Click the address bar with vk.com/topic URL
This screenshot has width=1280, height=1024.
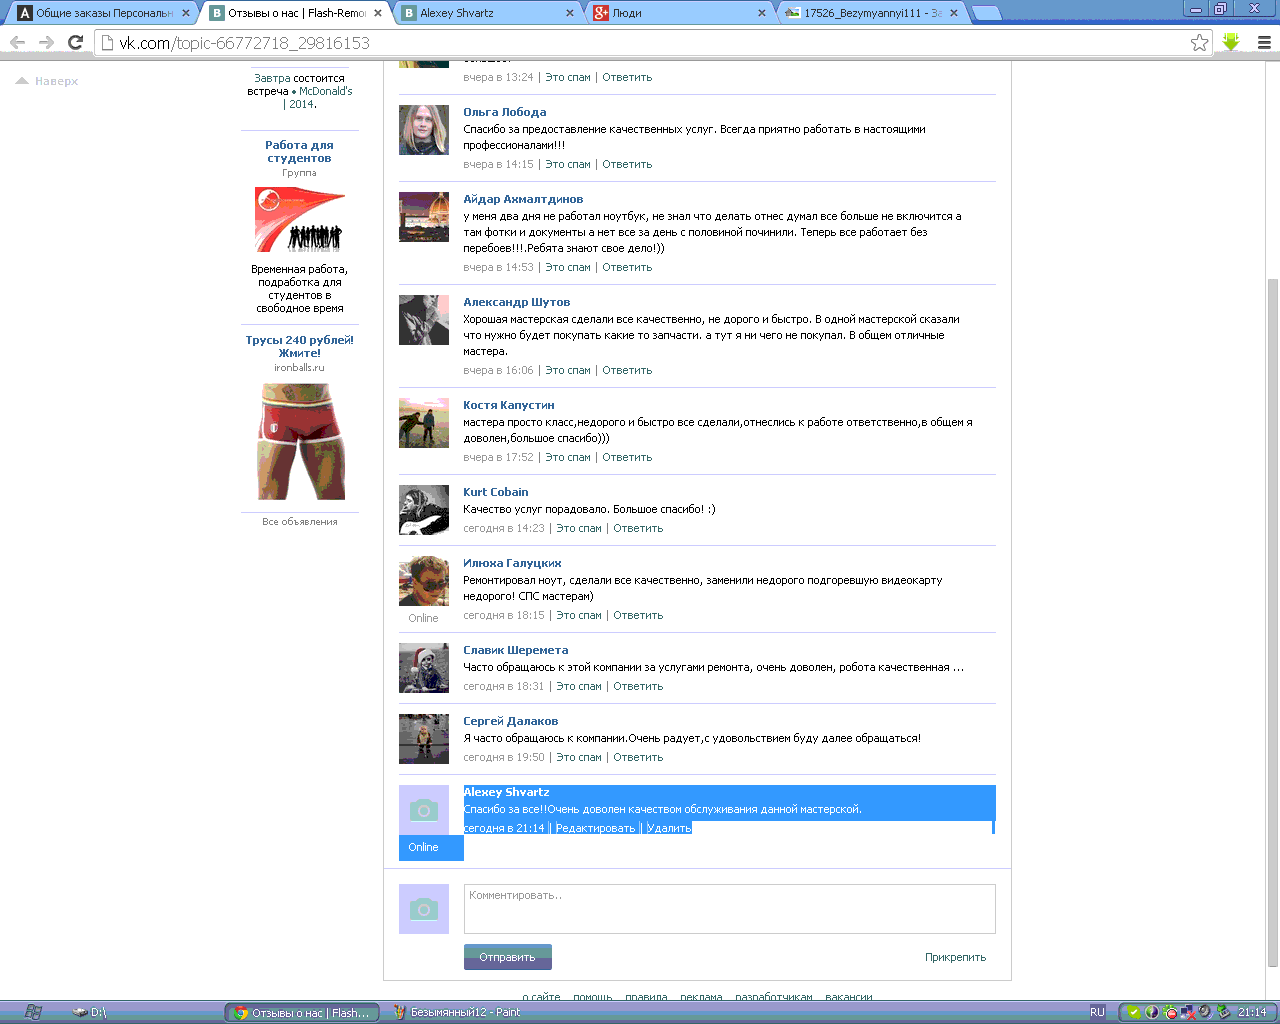coord(640,42)
